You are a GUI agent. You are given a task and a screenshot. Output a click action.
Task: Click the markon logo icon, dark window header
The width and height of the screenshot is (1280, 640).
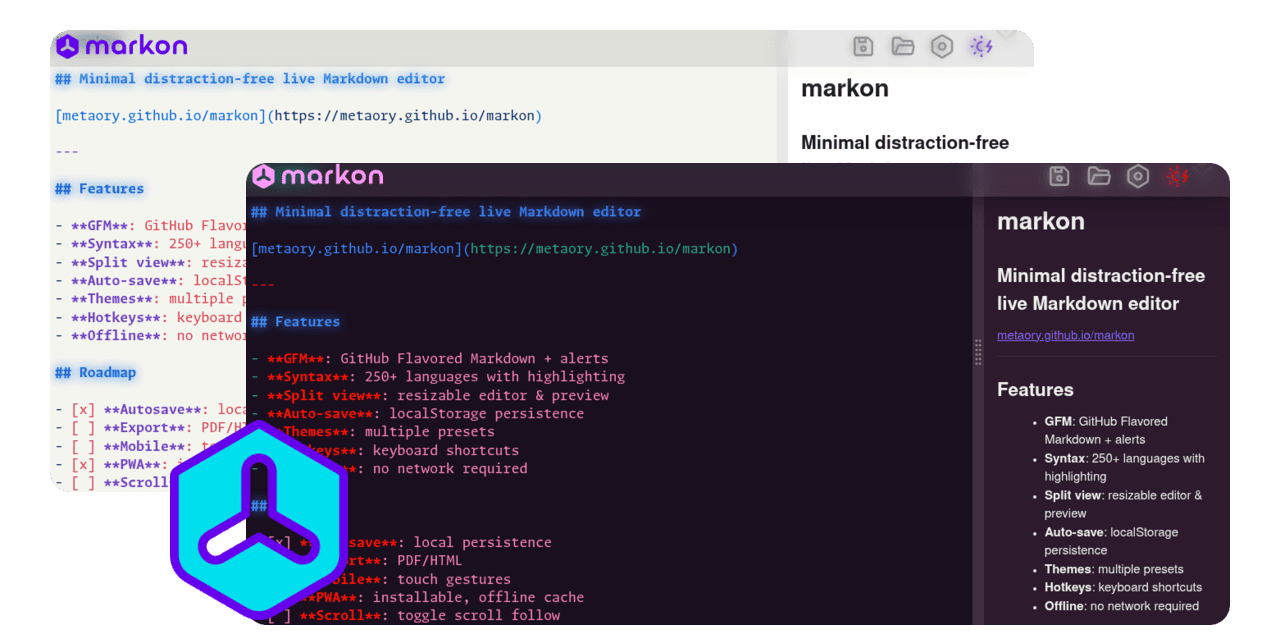265,175
